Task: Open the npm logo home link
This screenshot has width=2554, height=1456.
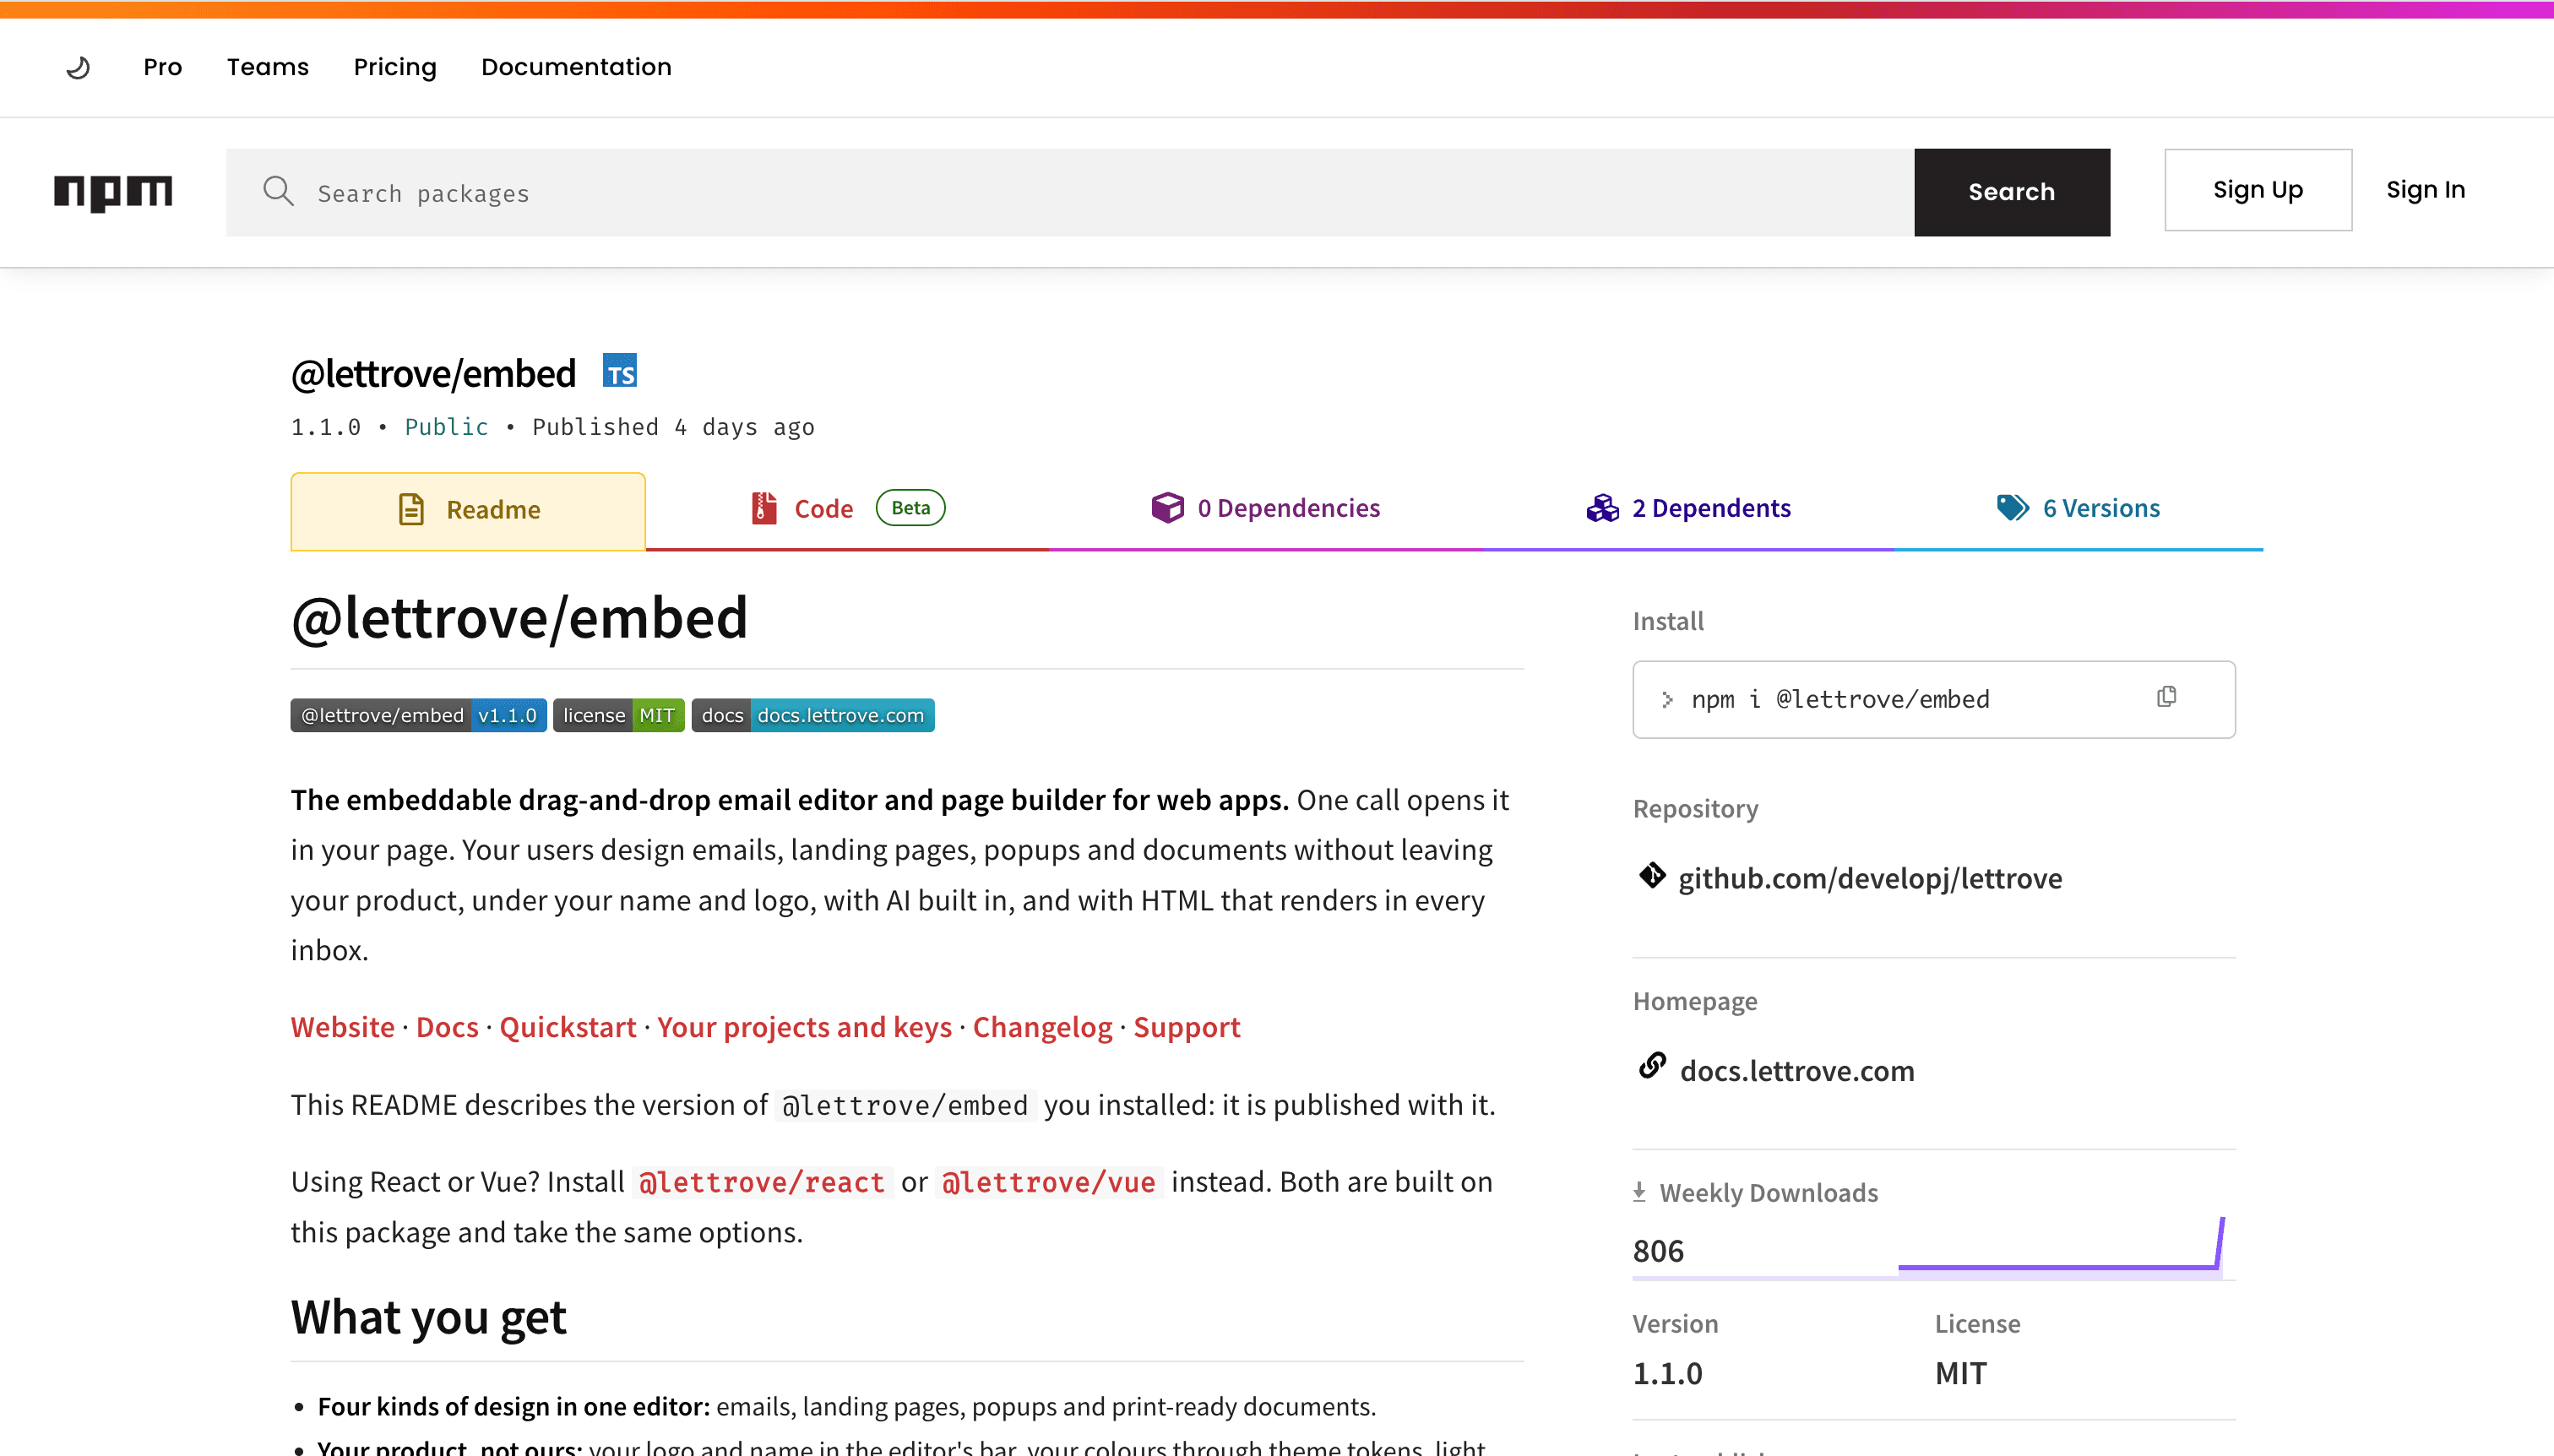Action: pos(113,192)
